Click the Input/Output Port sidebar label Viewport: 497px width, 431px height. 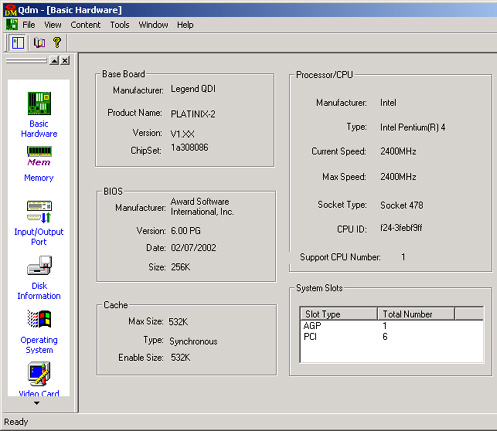(x=39, y=237)
